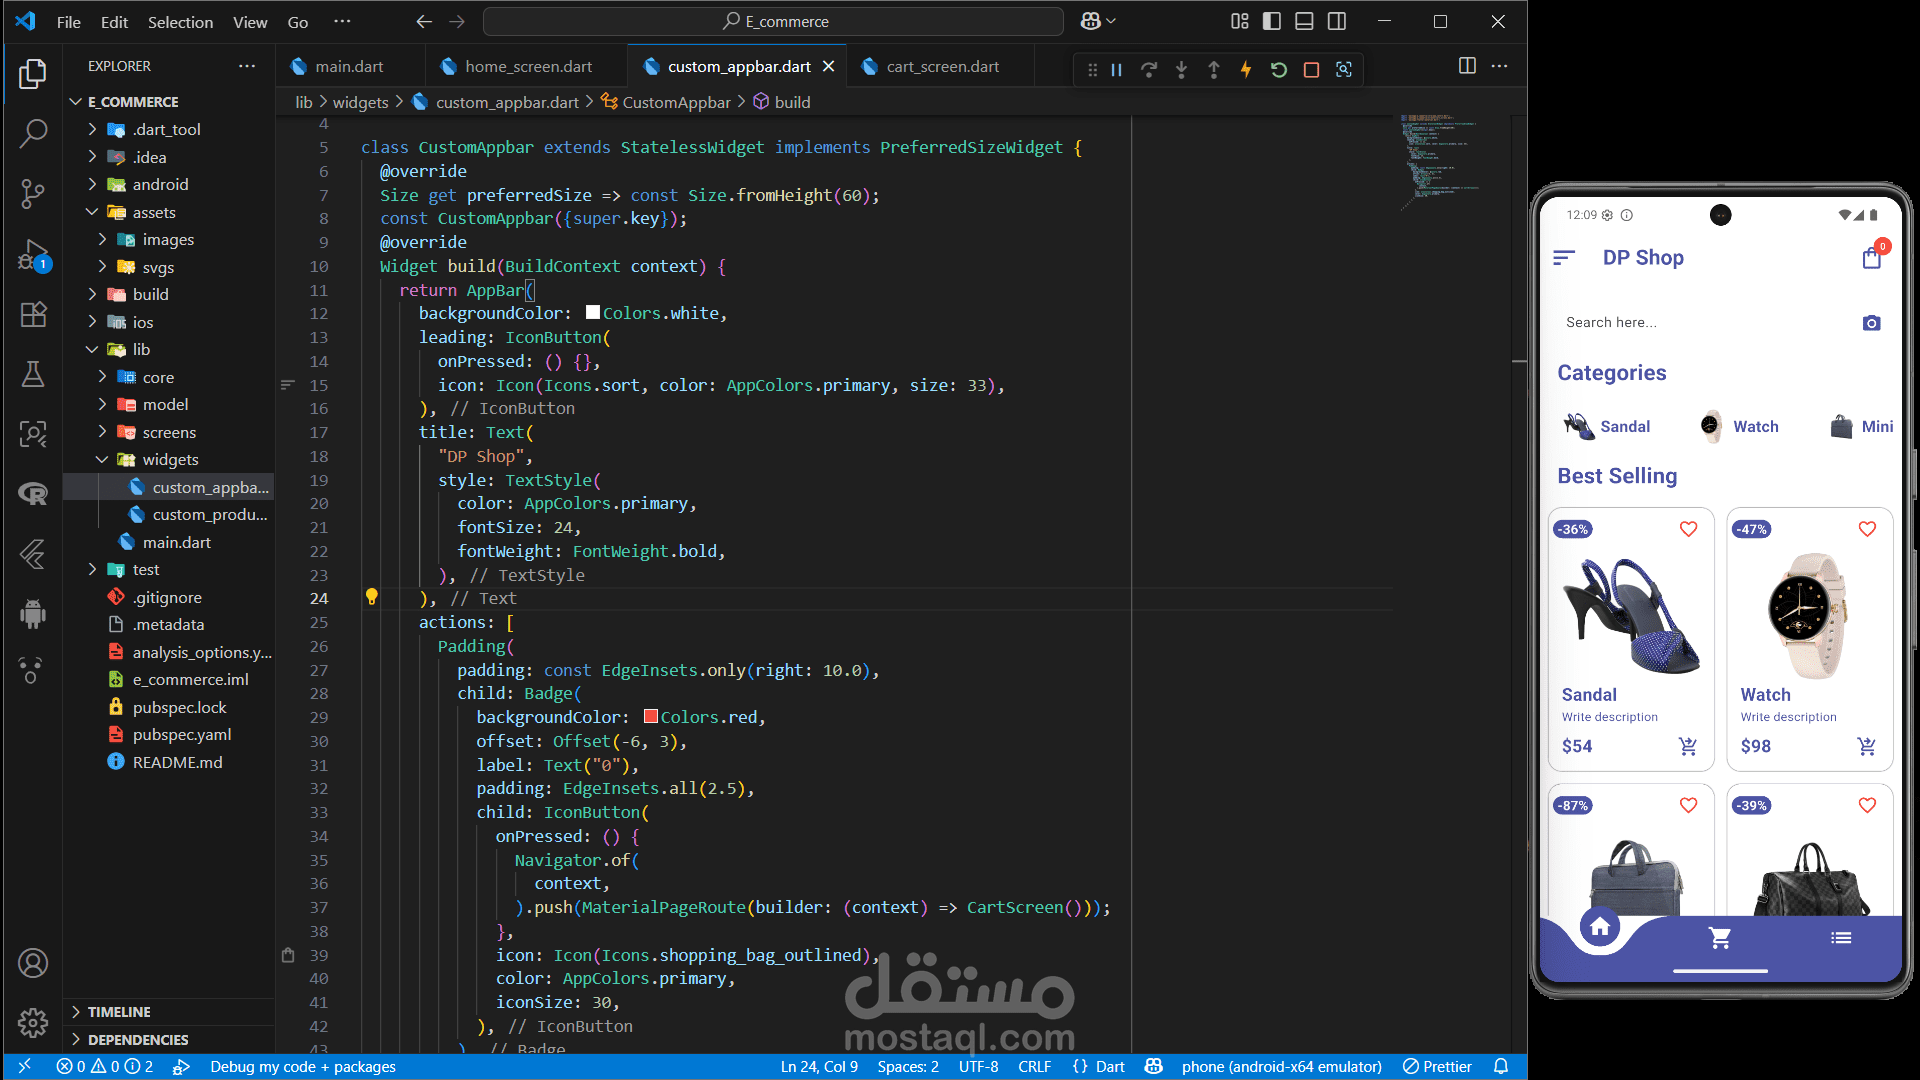Open the Android robot view in activity bar

[x=33, y=613]
